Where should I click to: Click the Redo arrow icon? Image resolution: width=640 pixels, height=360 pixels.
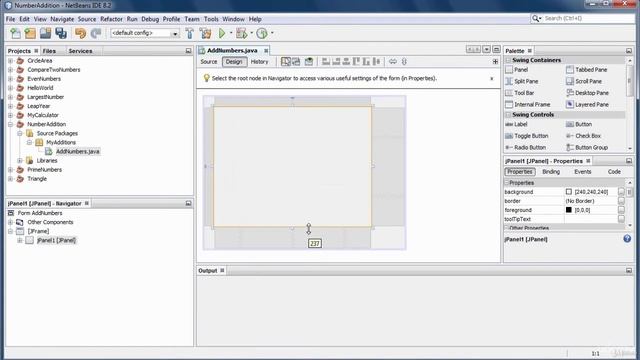[x=96, y=33]
